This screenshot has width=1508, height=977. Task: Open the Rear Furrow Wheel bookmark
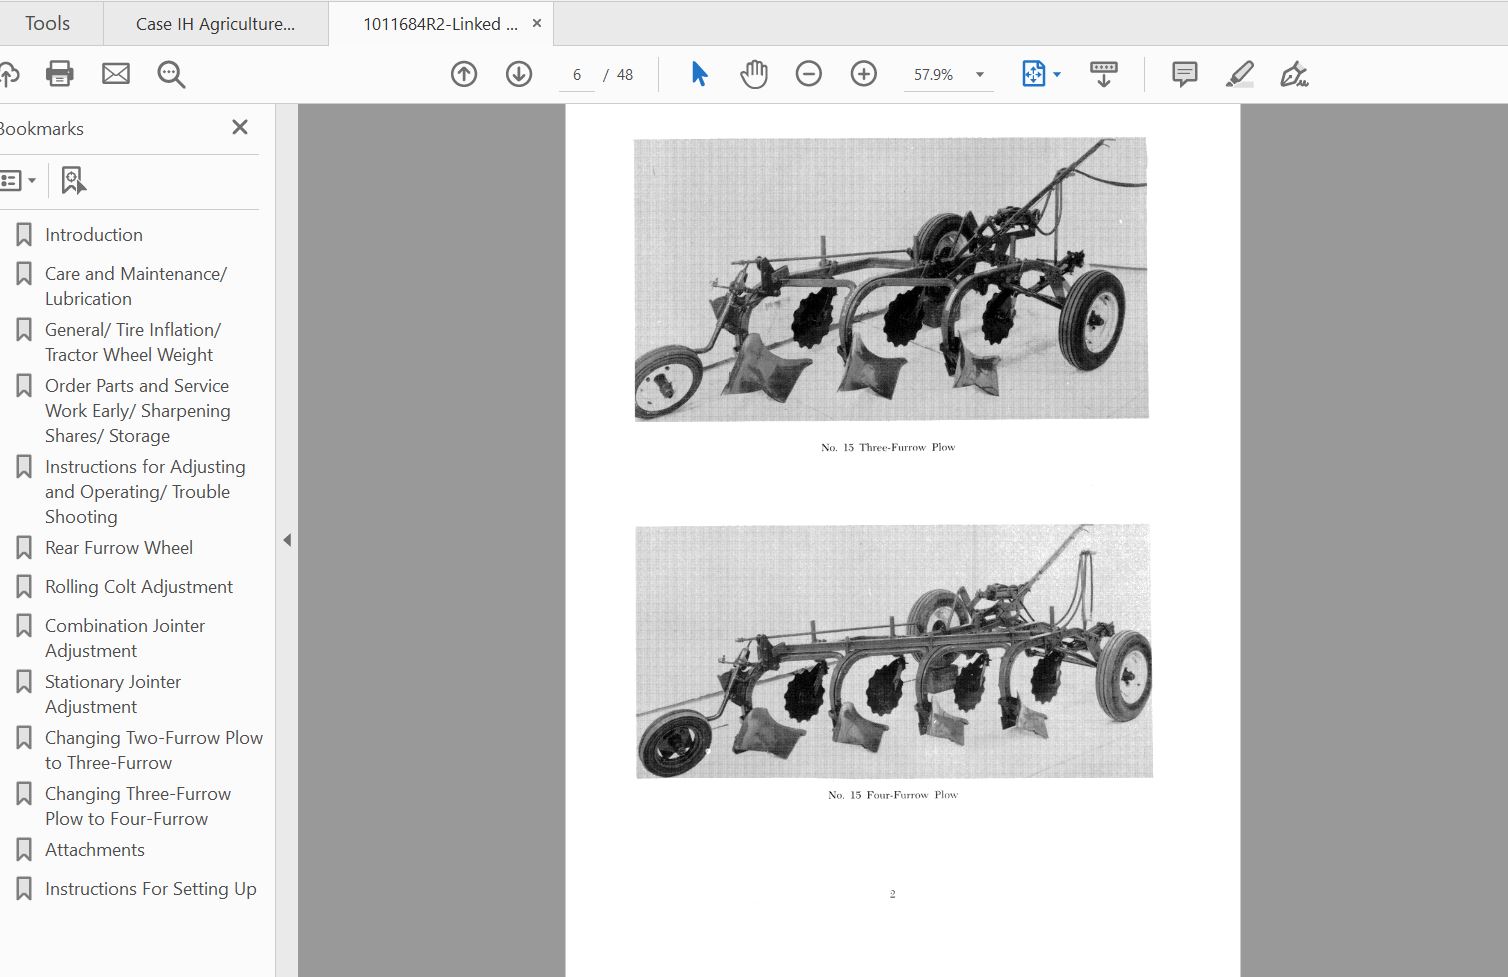[119, 548]
